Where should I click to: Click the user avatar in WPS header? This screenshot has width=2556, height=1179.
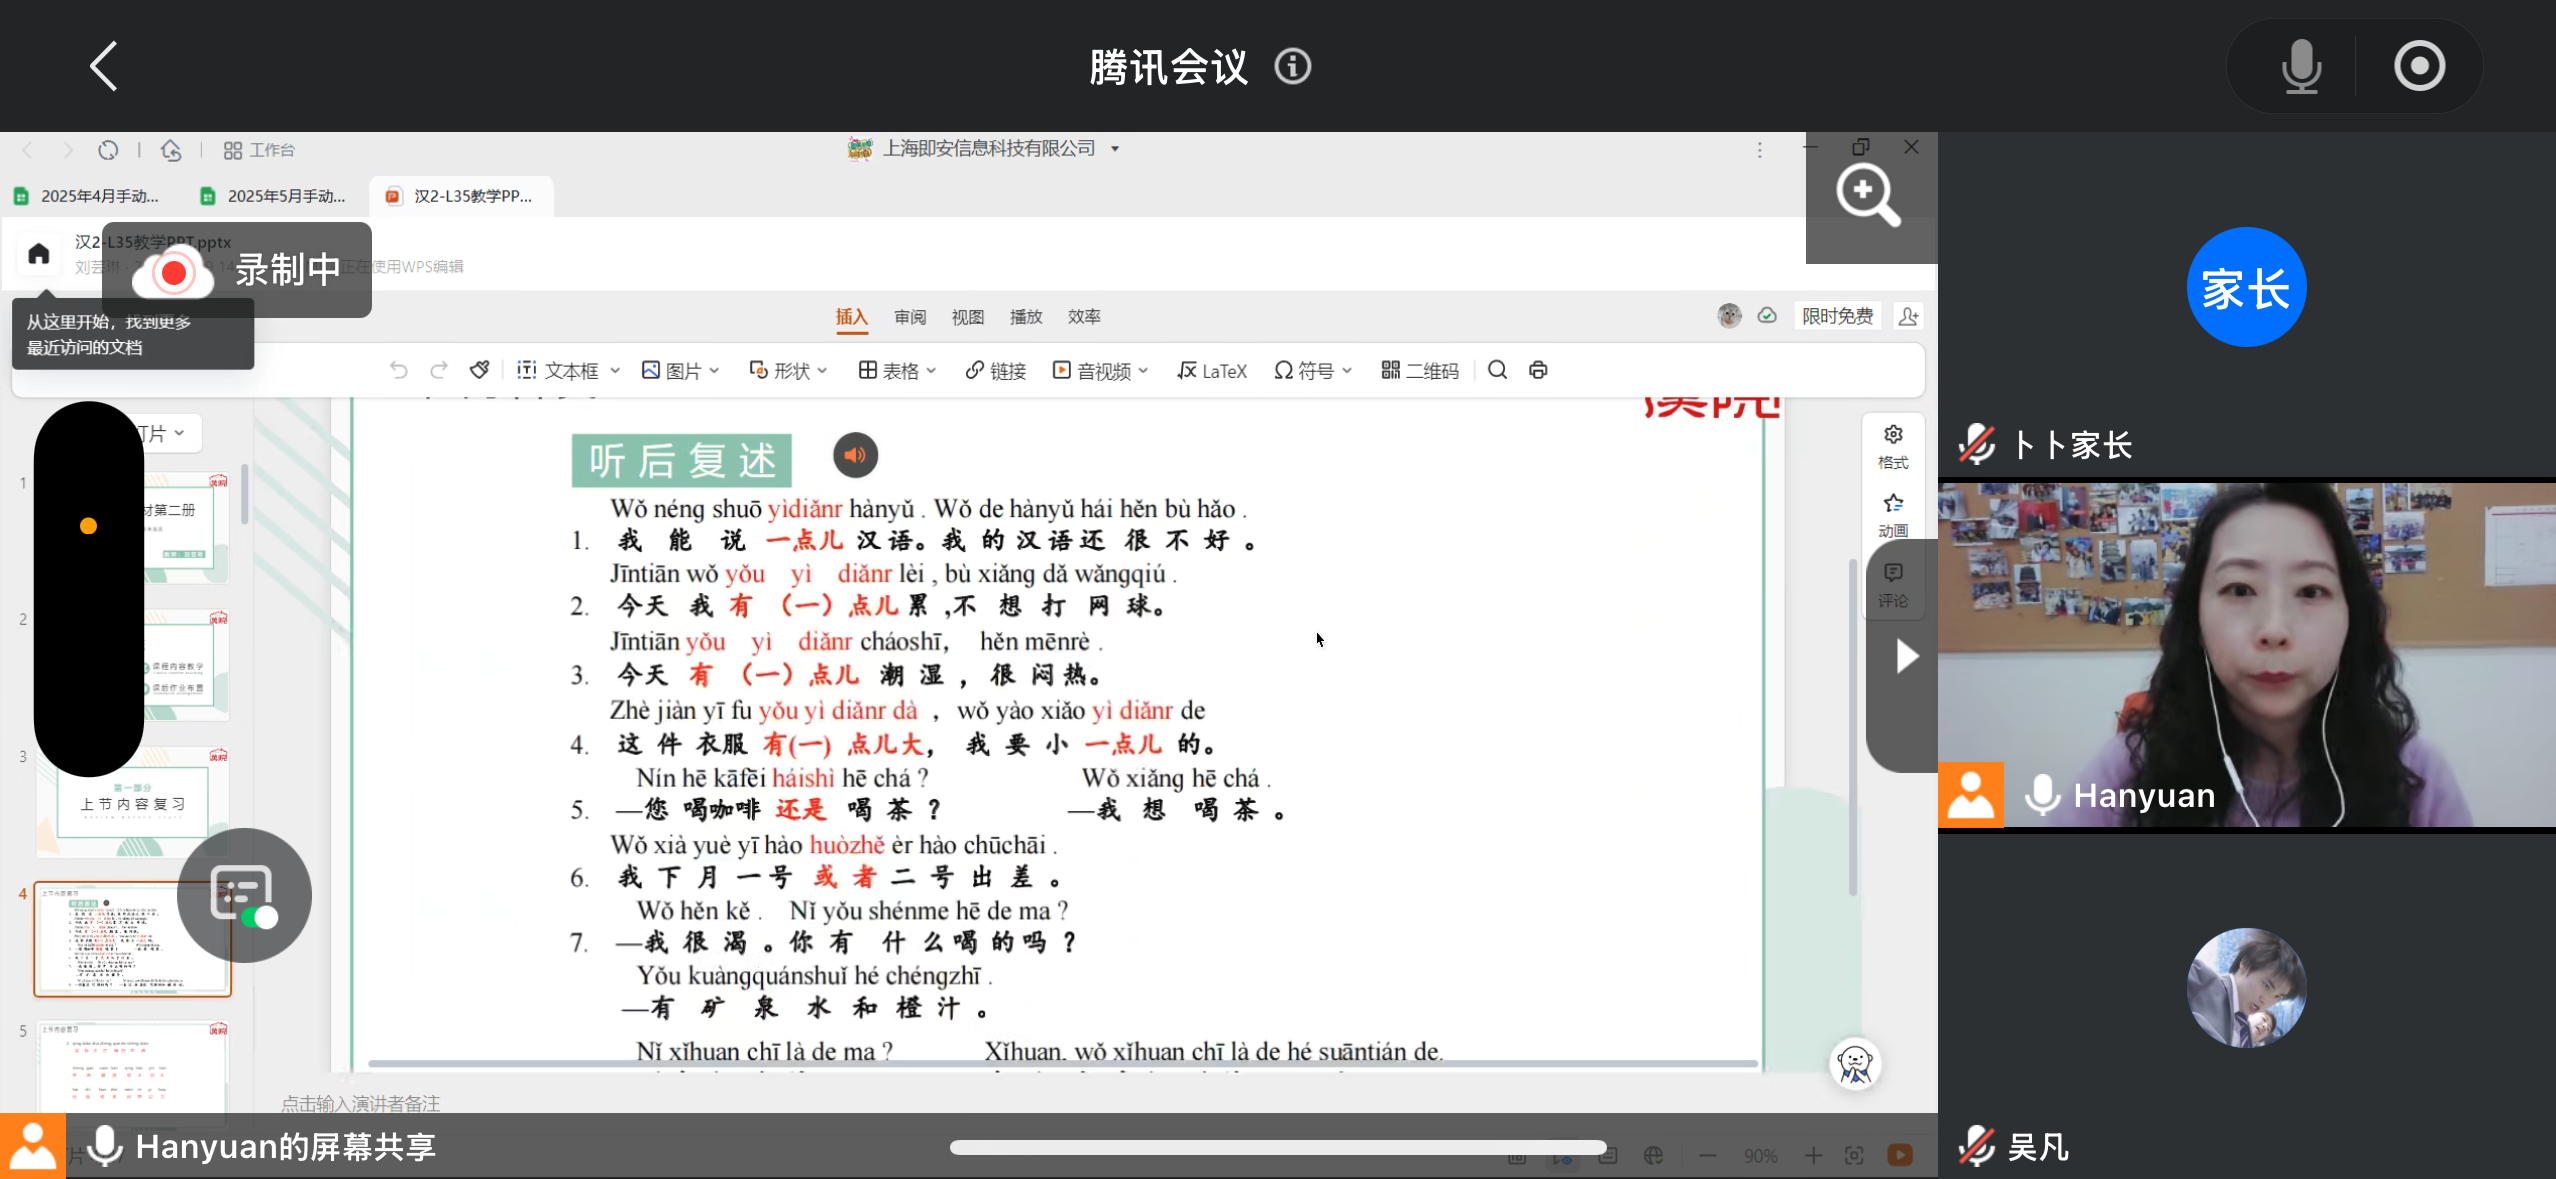pyautogui.click(x=1729, y=316)
